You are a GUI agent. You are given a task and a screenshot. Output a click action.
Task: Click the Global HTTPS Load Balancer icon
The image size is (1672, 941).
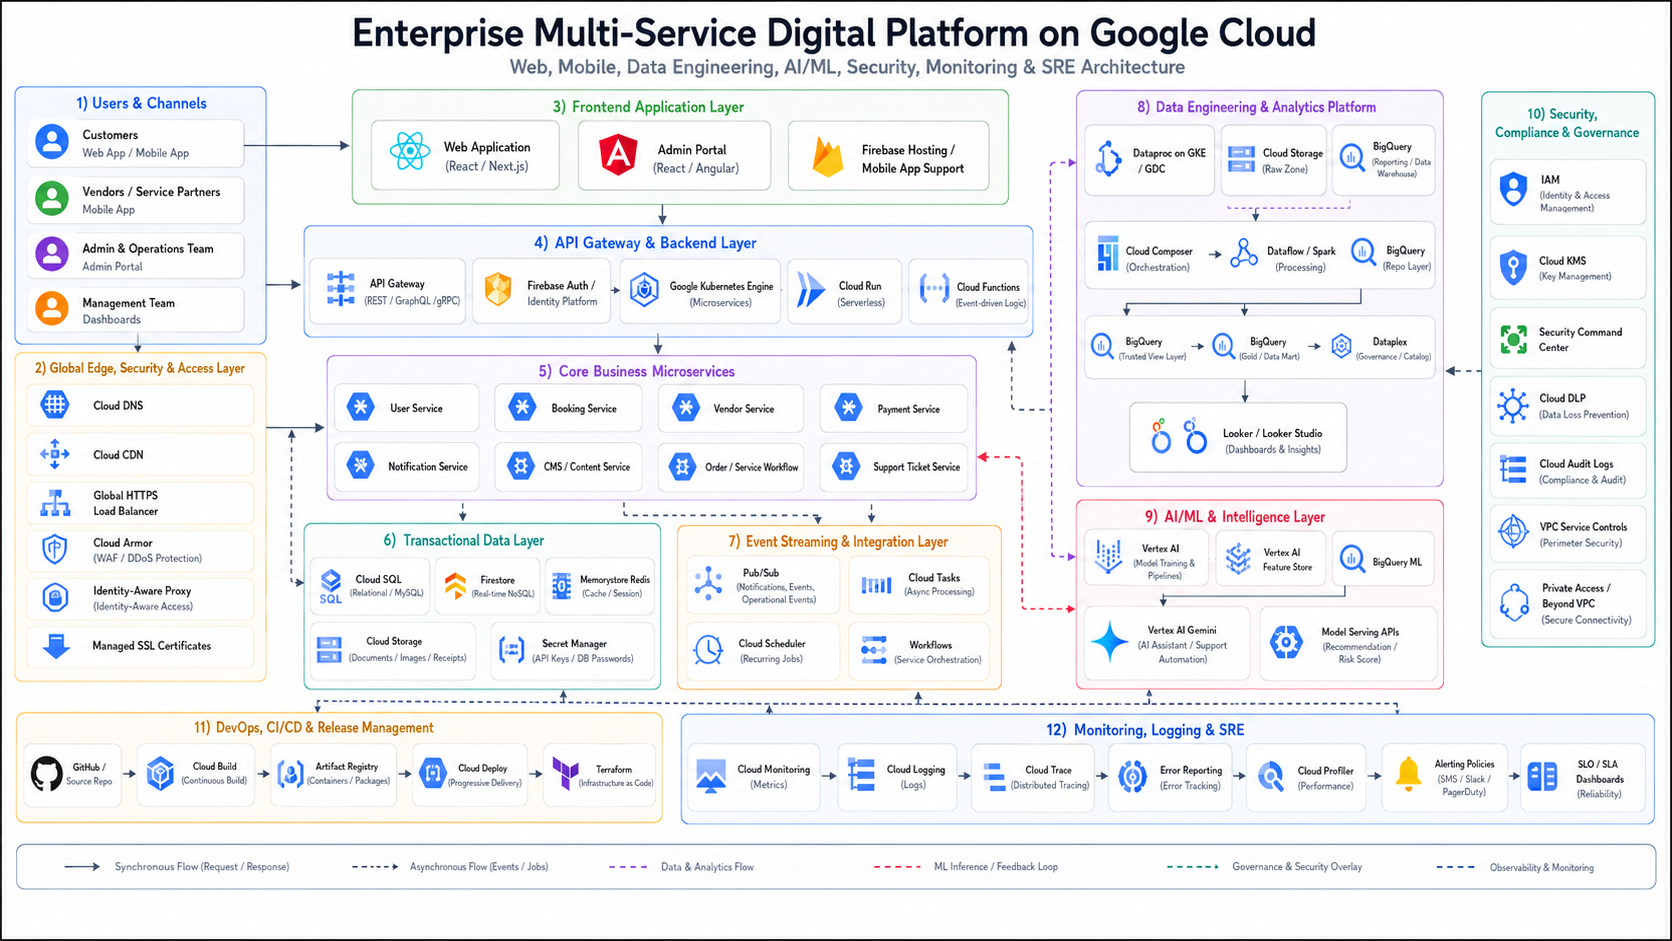(x=55, y=502)
